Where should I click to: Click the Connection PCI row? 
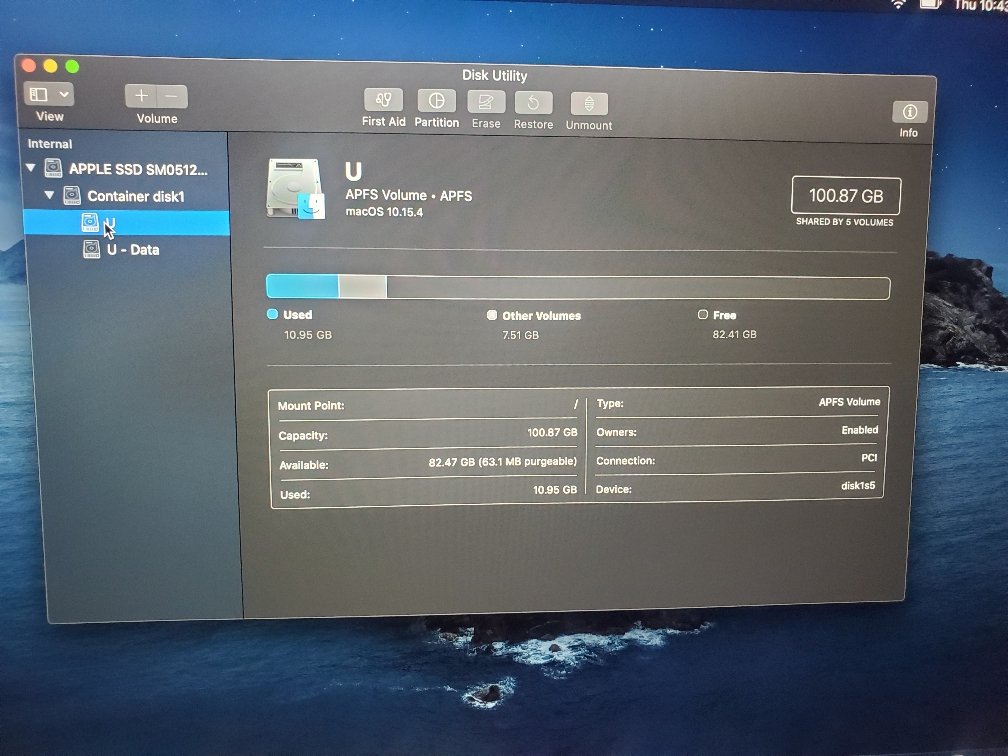point(736,459)
